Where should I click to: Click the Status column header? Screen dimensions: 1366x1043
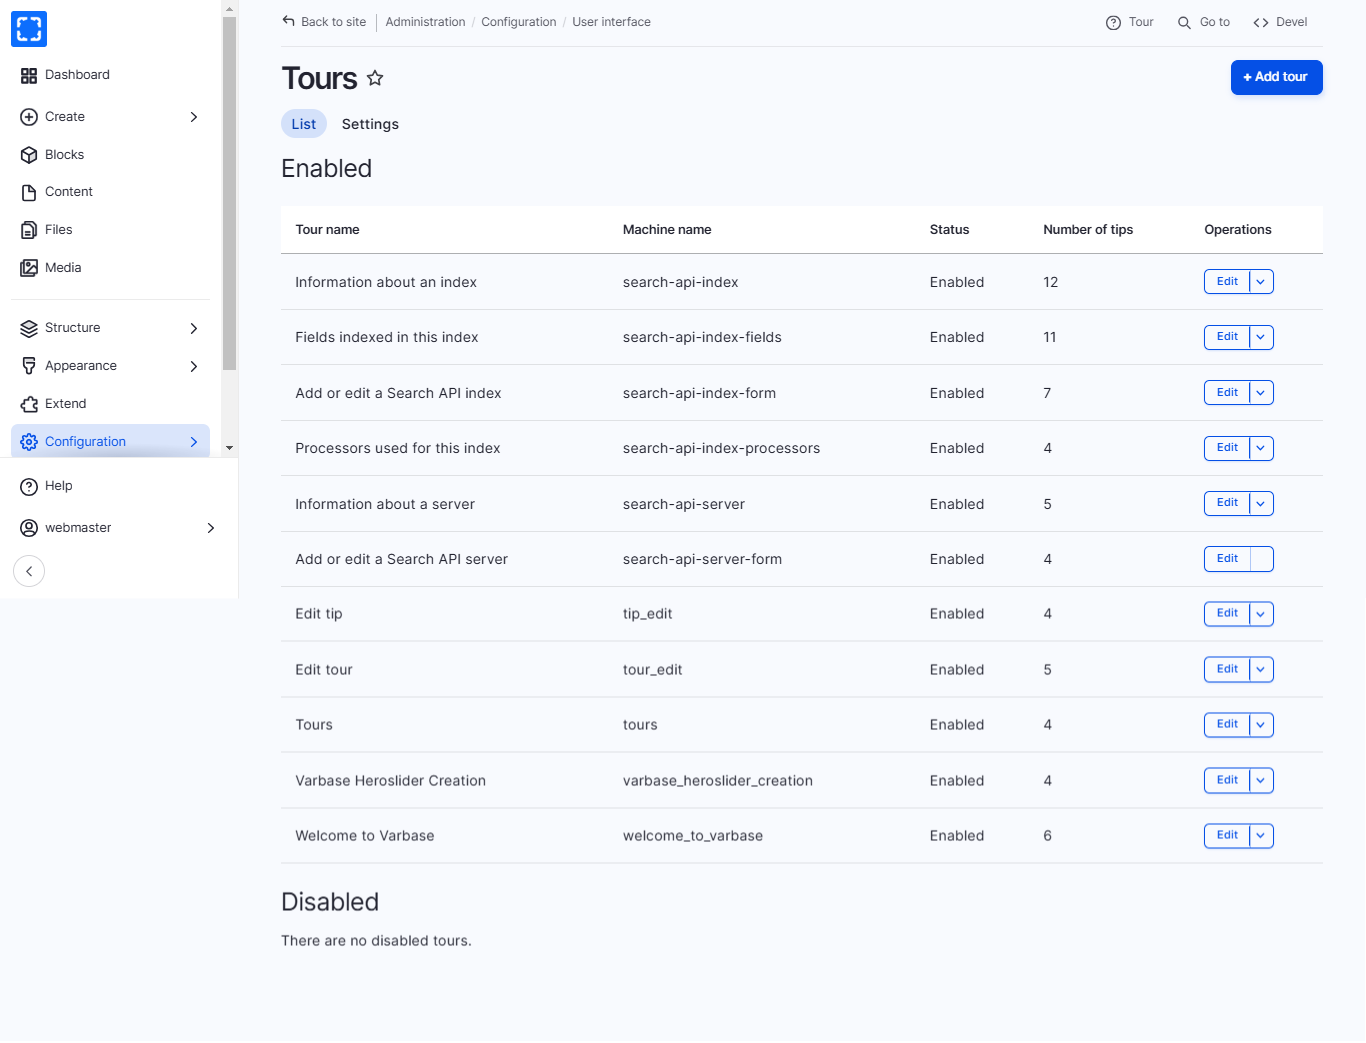coord(949,230)
